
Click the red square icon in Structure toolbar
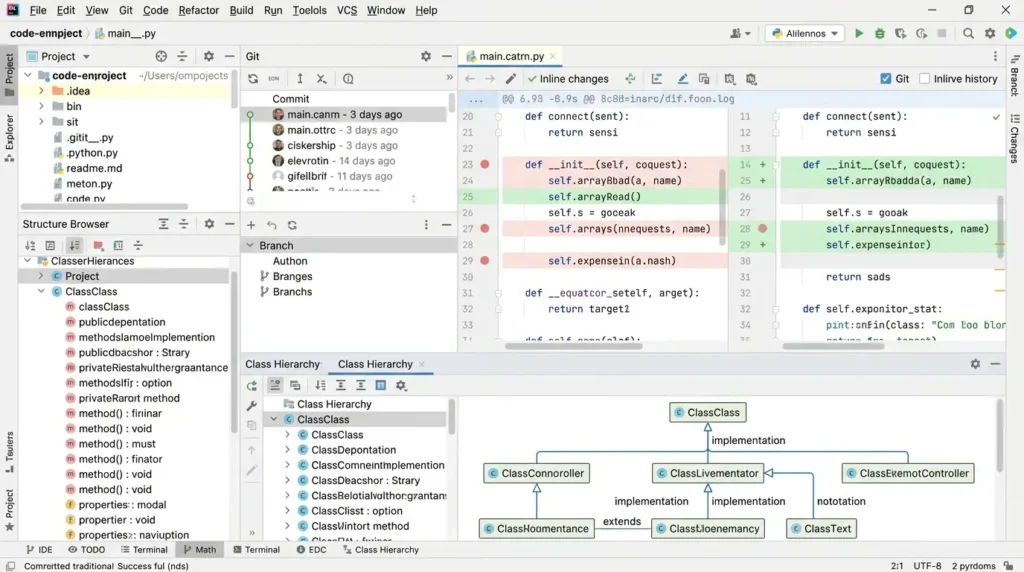pyautogui.click(x=98, y=246)
